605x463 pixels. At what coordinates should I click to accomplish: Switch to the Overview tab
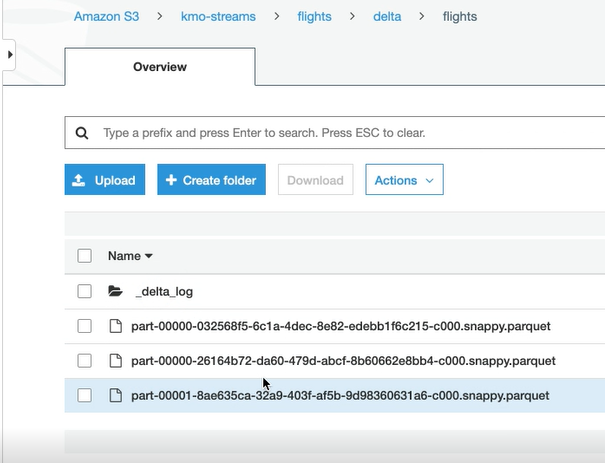tap(160, 67)
